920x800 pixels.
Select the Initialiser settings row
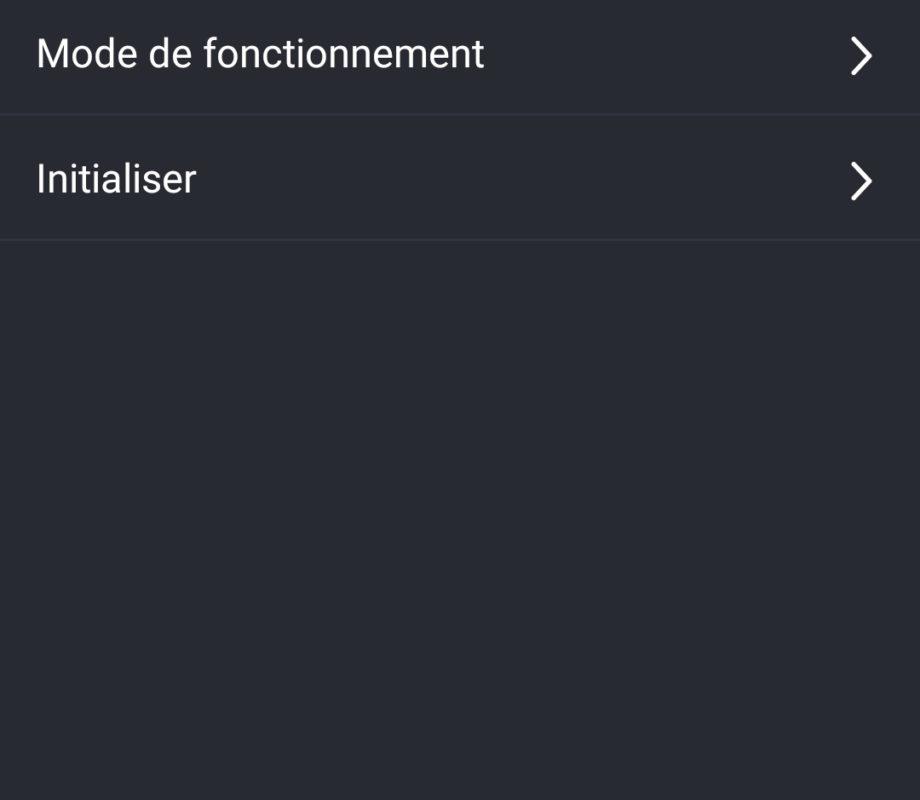coord(460,178)
